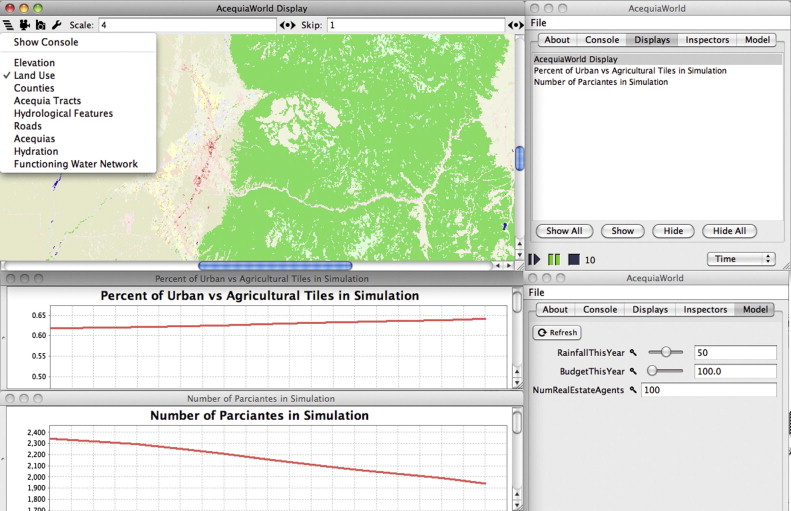The height and width of the screenshot is (511, 791).
Task: Select Displays tab in upper console window
Action: [x=652, y=40]
